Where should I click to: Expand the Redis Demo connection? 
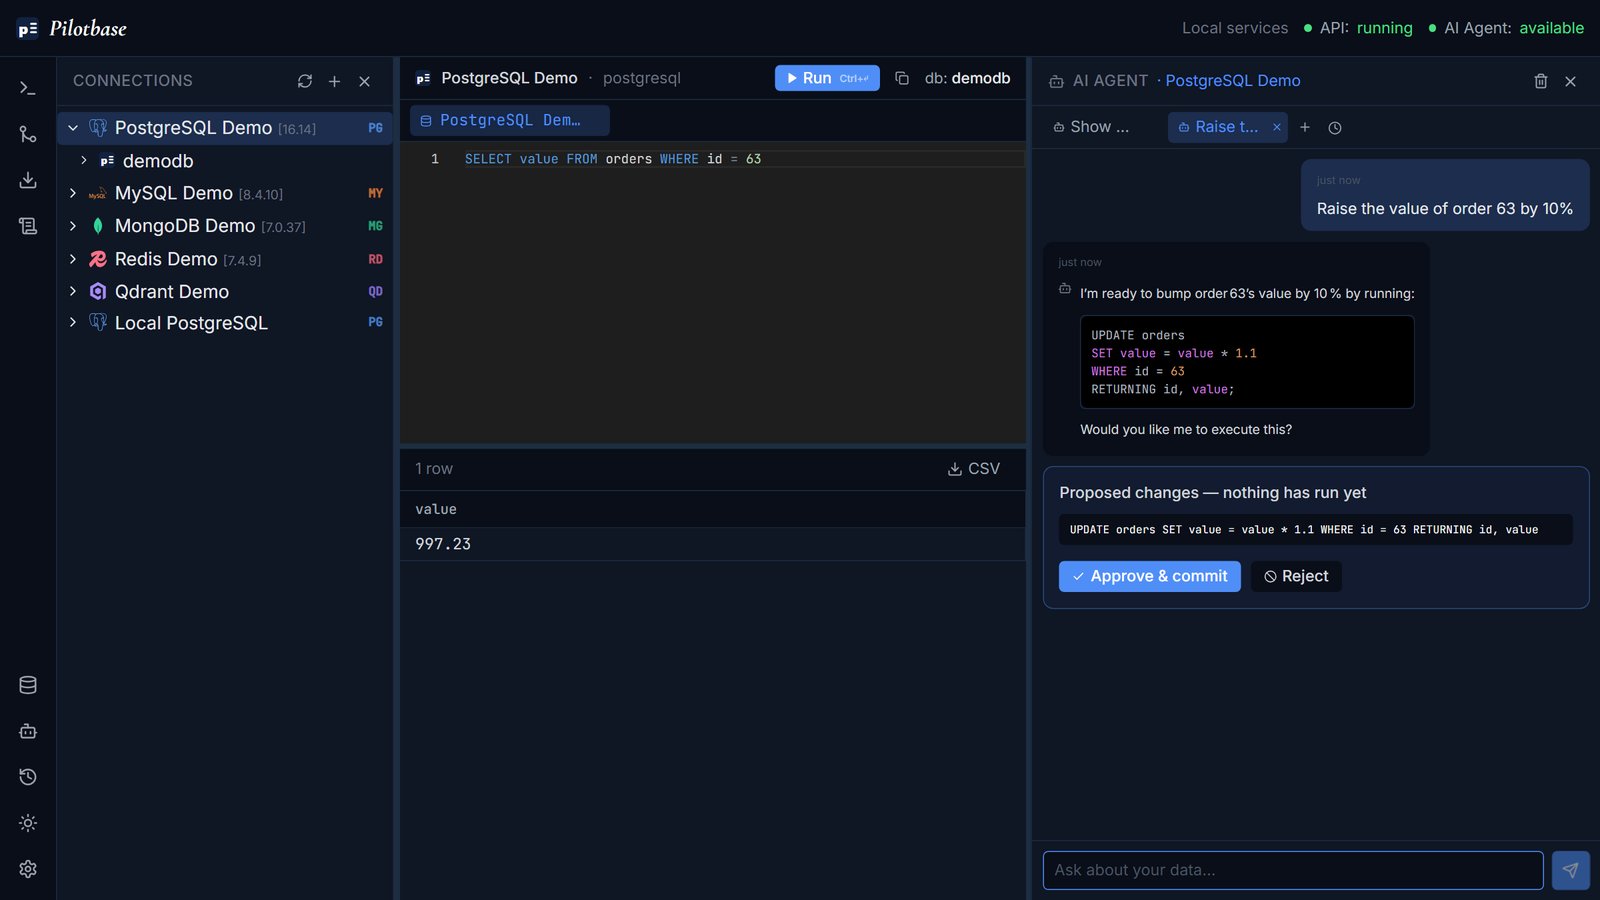pyautogui.click(x=73, y=259)
